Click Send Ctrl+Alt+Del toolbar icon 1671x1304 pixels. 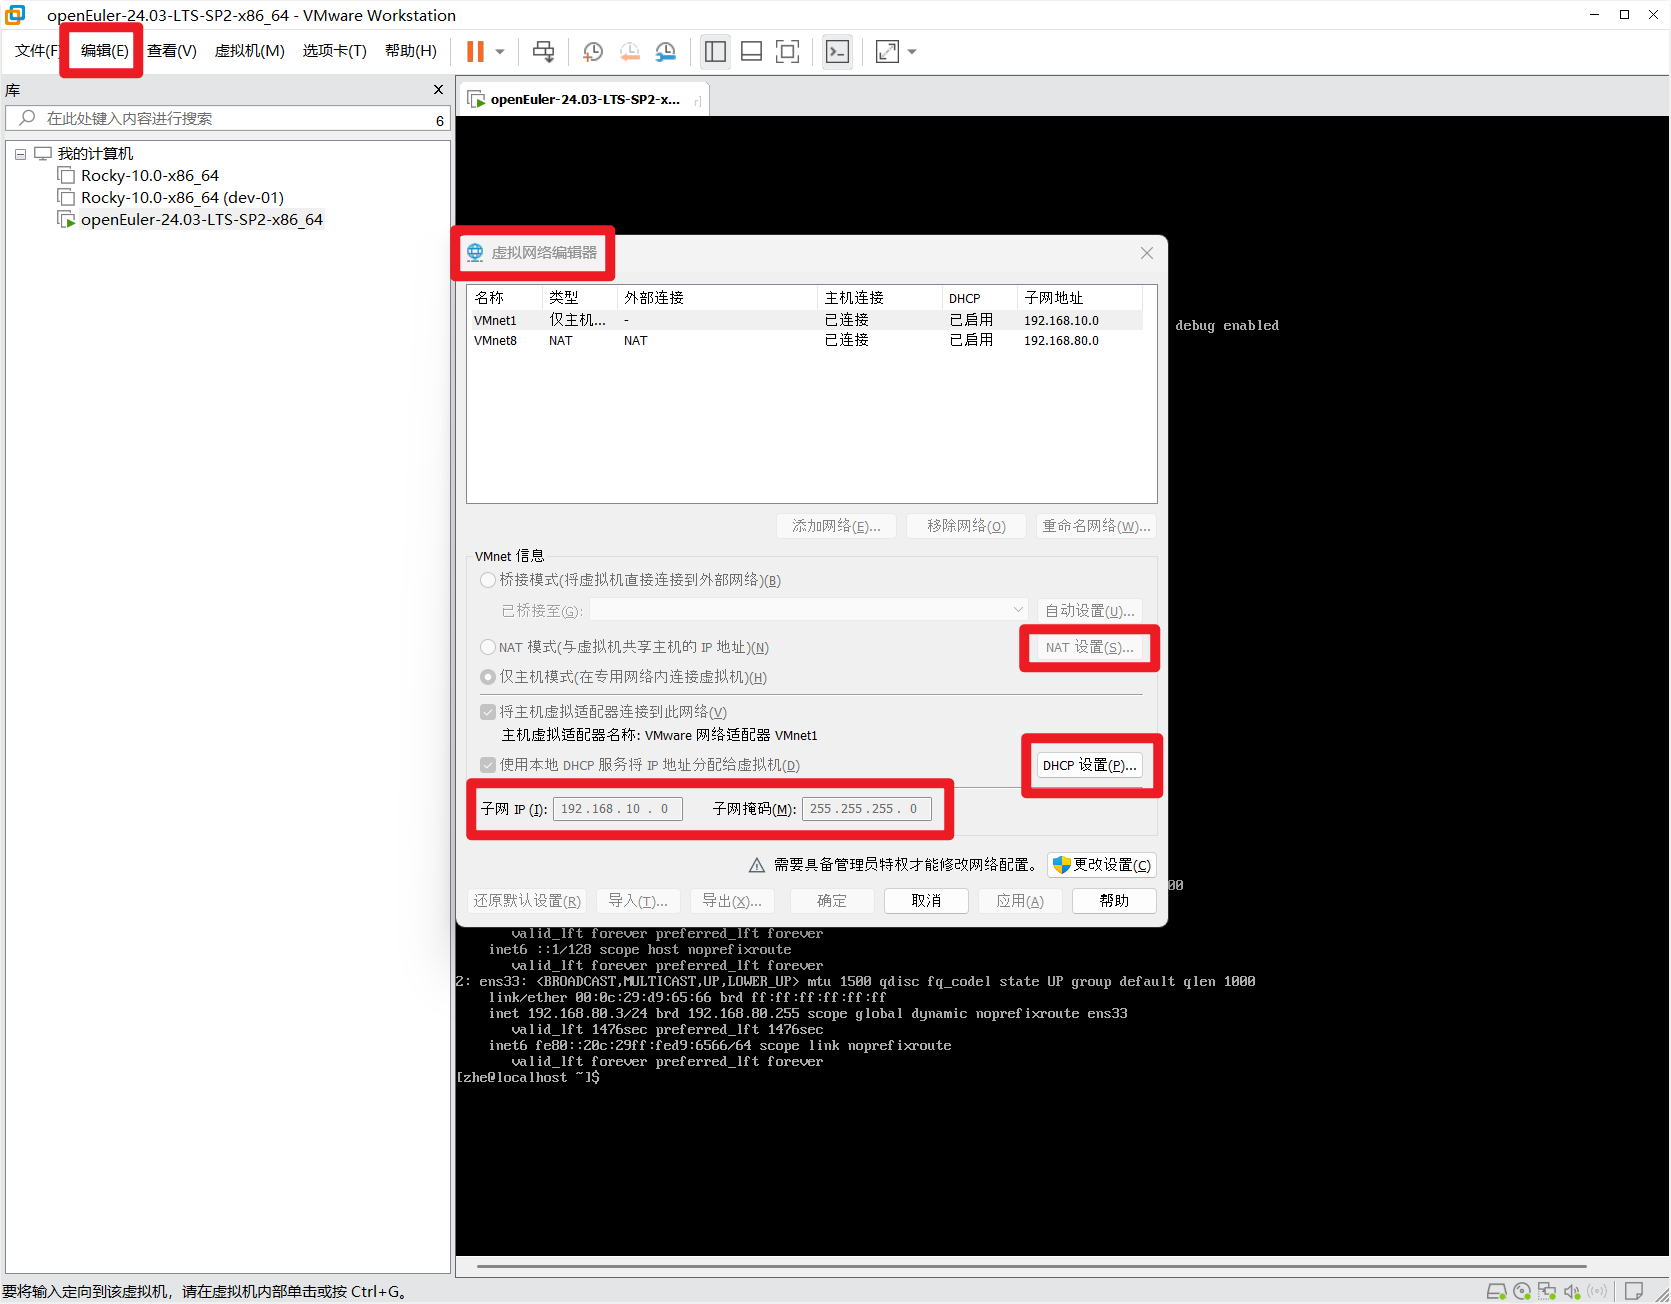point(543,52)
